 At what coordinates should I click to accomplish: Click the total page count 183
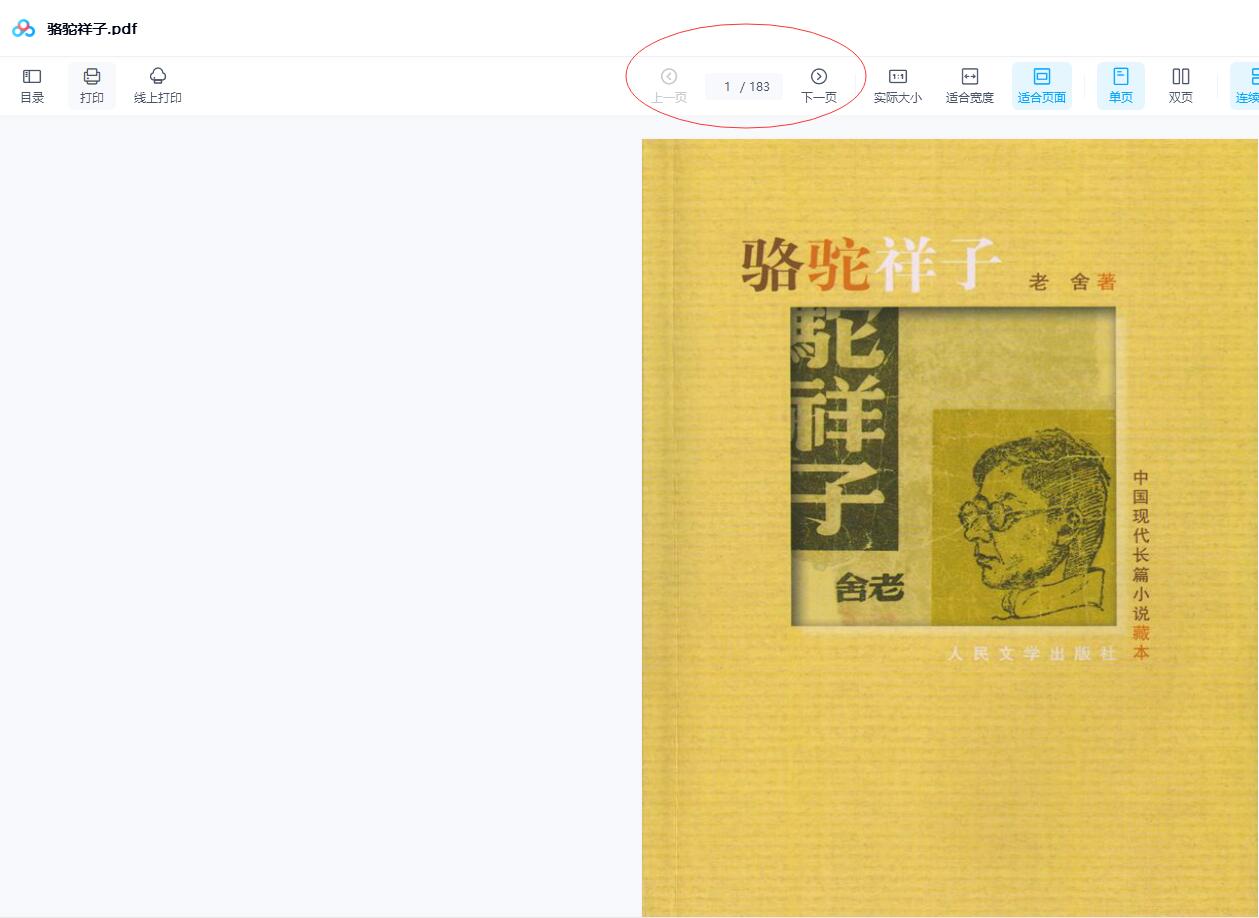(x=760, y=87)
